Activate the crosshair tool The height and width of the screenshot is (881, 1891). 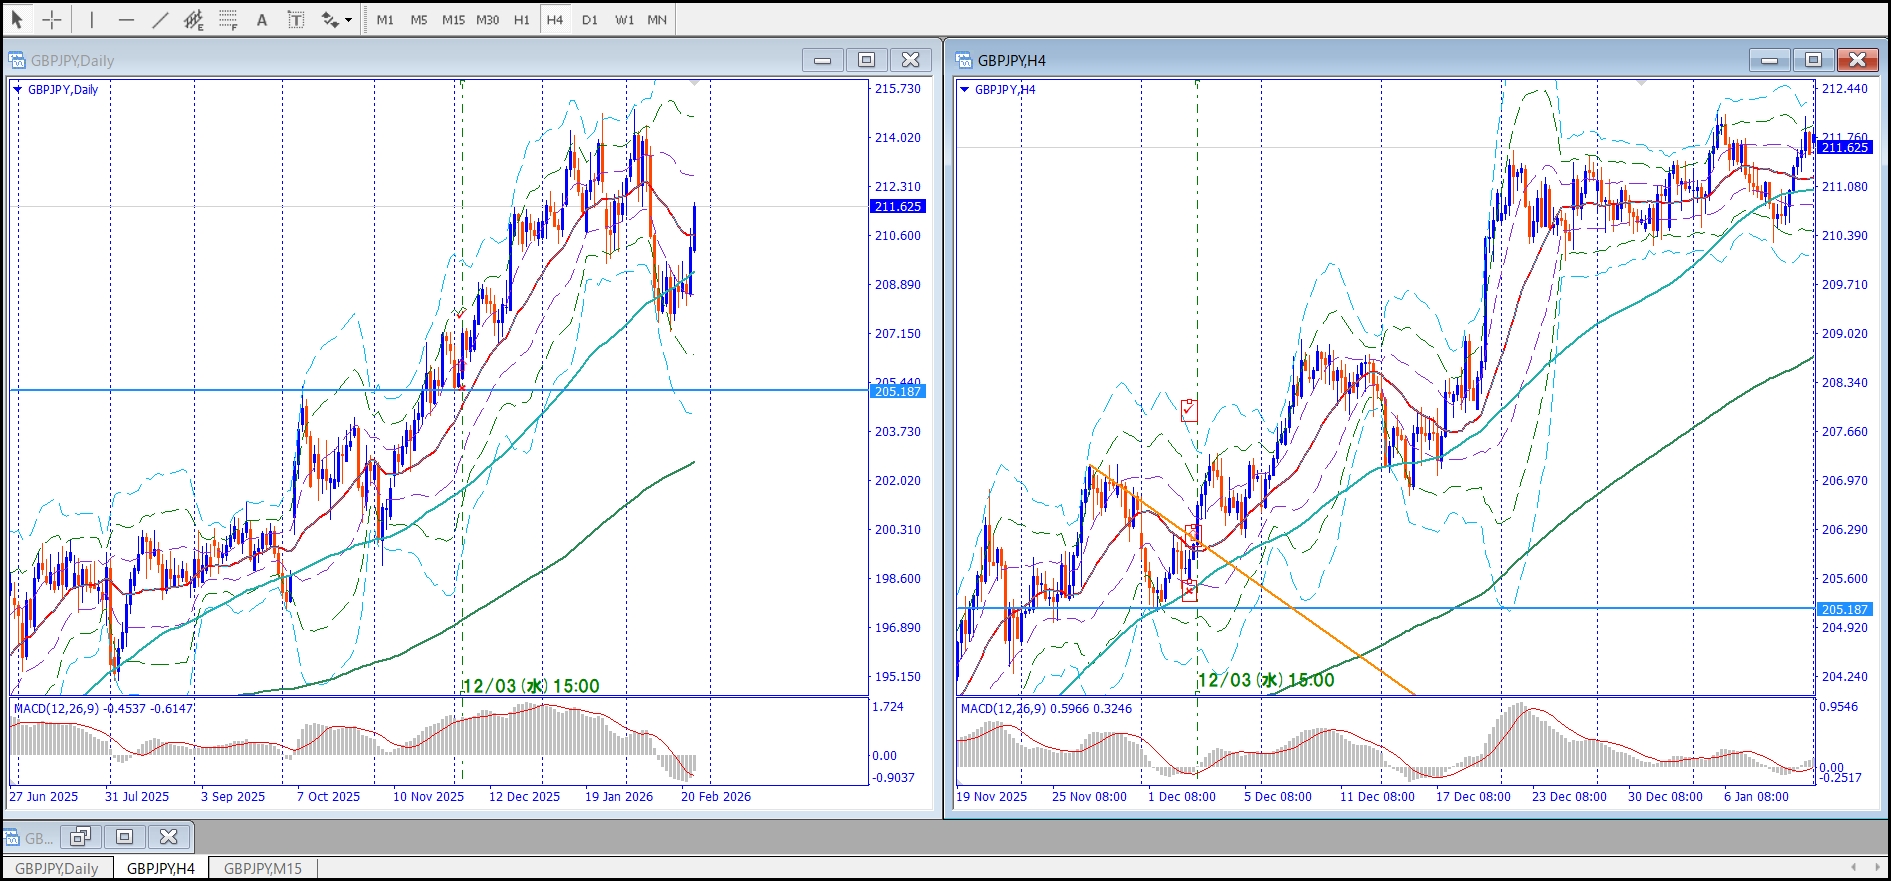(x=52, y=19)
